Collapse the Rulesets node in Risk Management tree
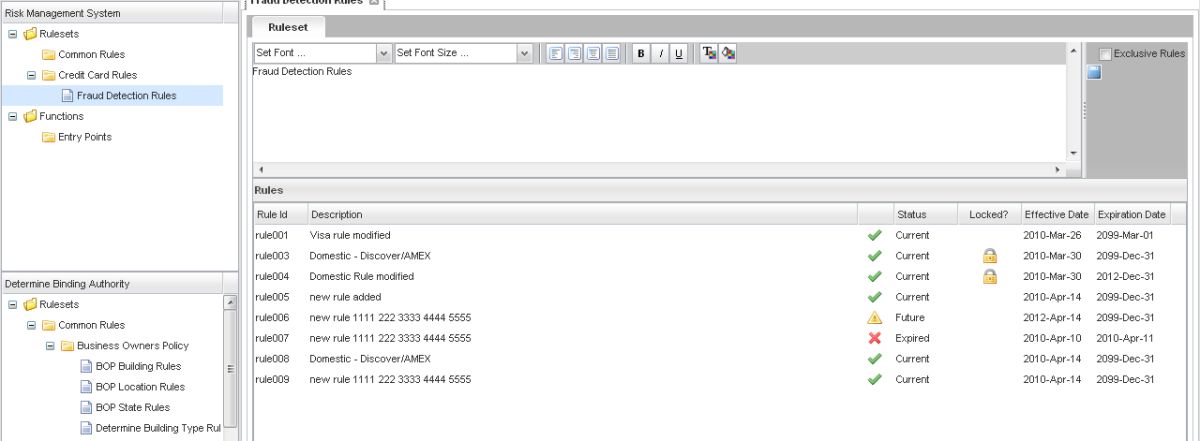This screenshot has width=1200, height=441. coord(12,34)
